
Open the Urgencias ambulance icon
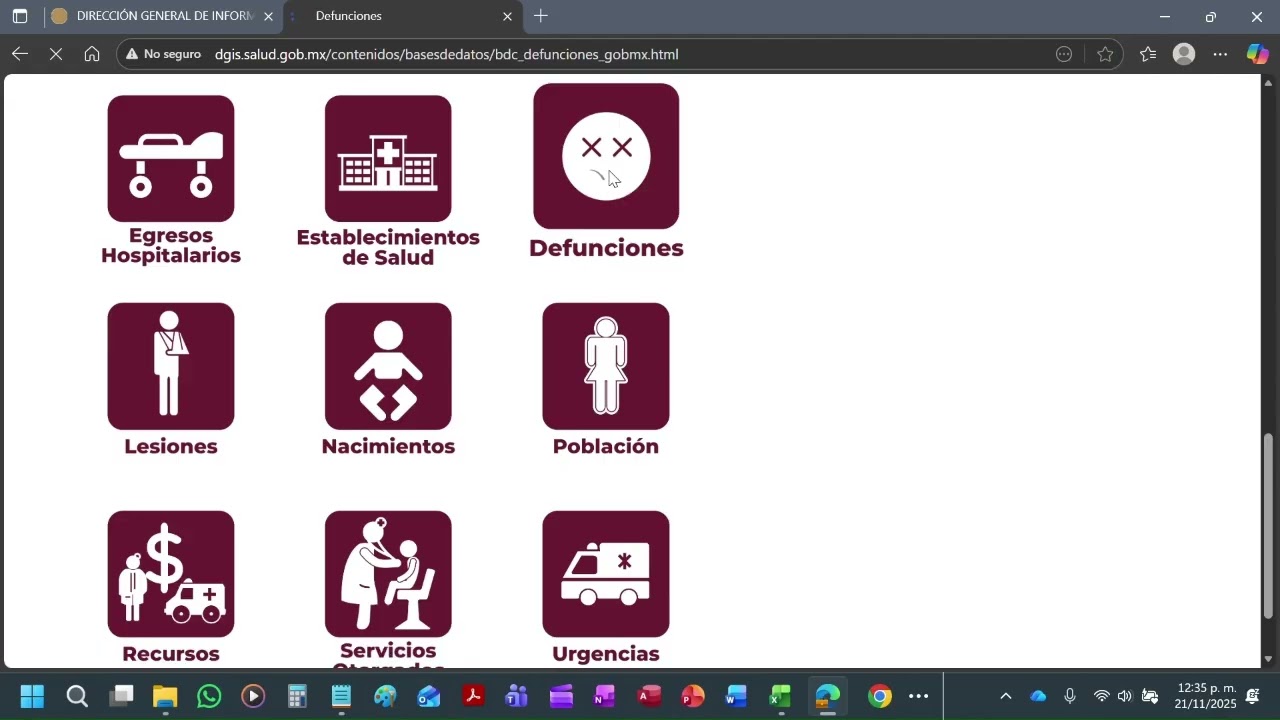coord(606,574)
